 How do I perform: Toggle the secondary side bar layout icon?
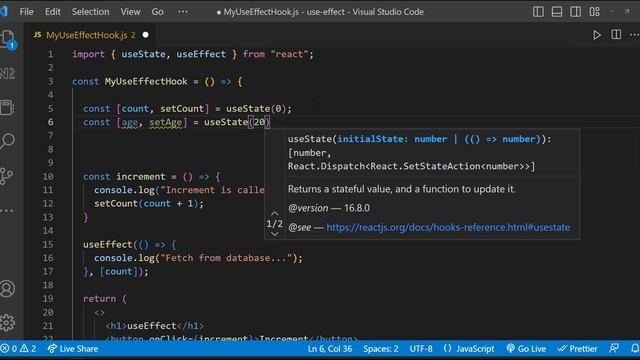576,12
